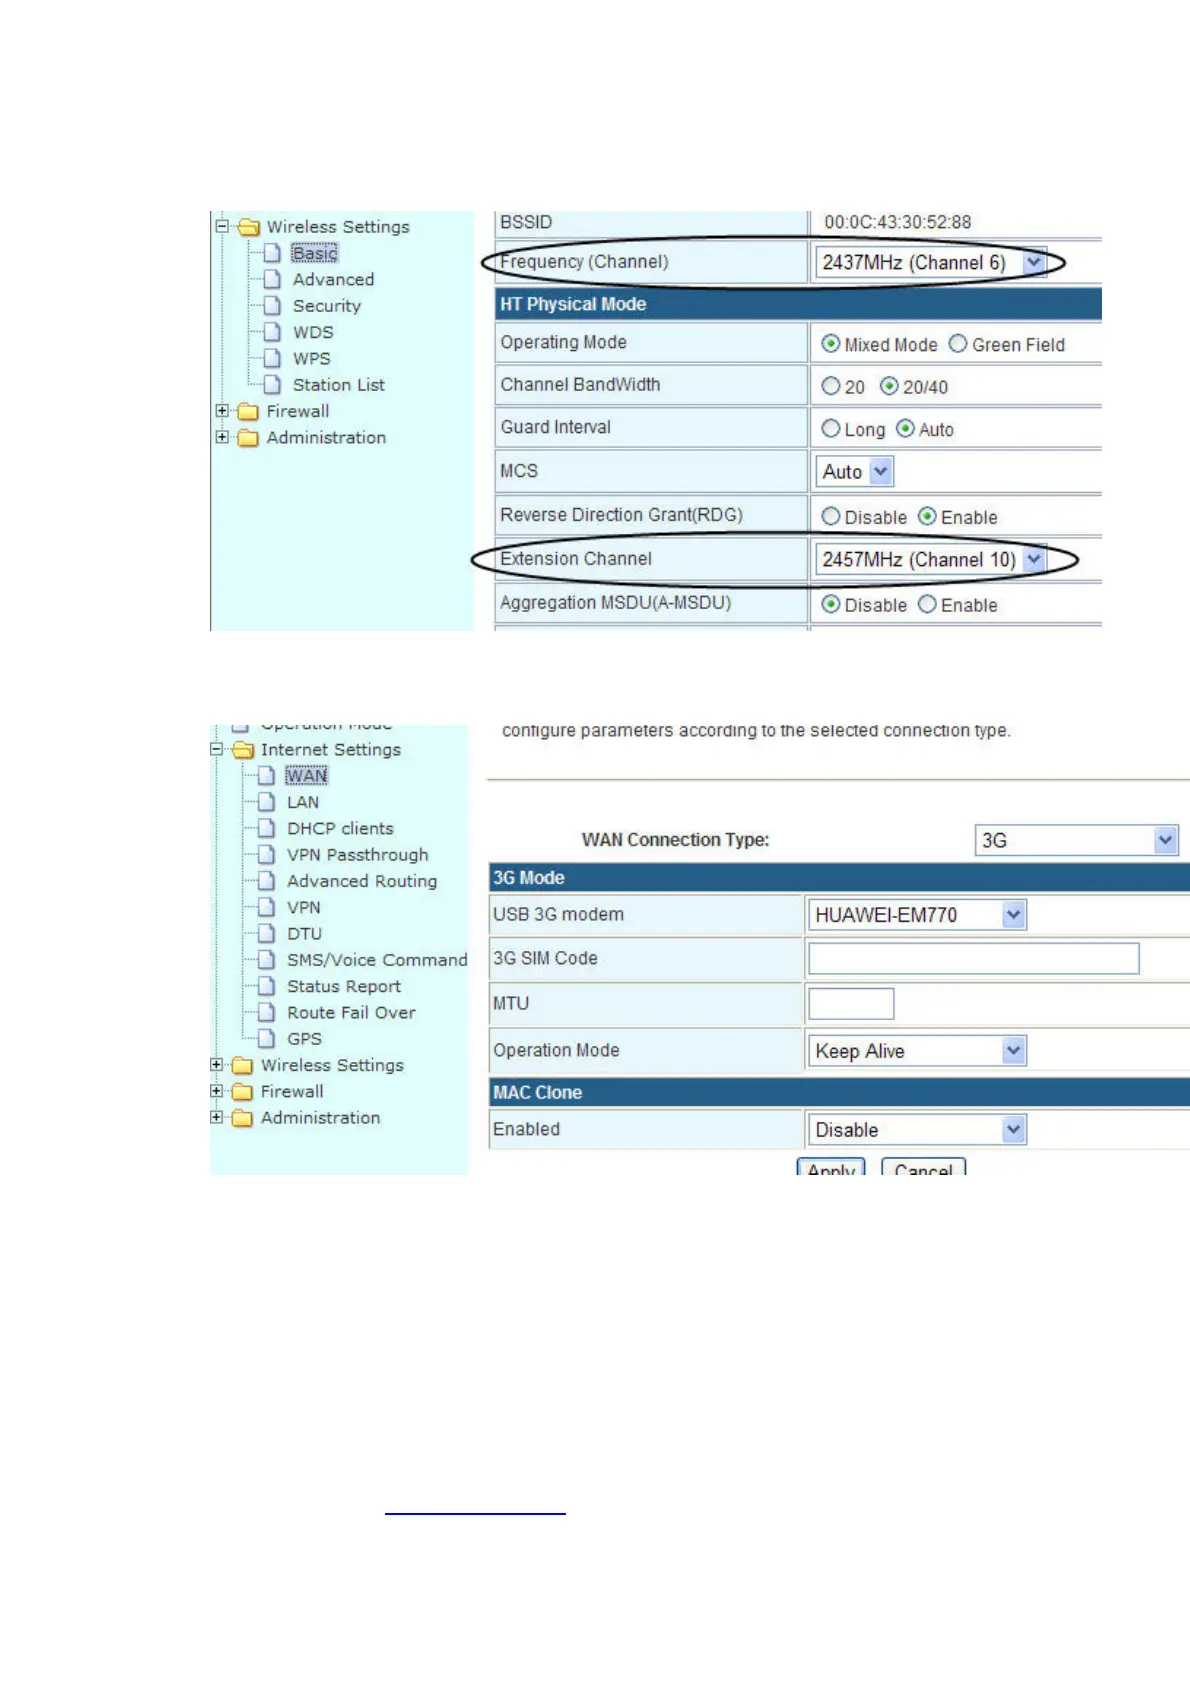Collapse the Internet Settings tree node

coord(216,749)
